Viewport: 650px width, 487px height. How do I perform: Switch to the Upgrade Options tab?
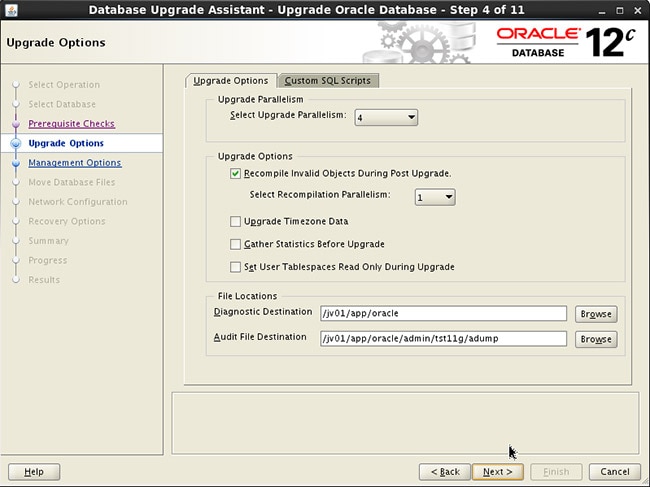[230, 80]
